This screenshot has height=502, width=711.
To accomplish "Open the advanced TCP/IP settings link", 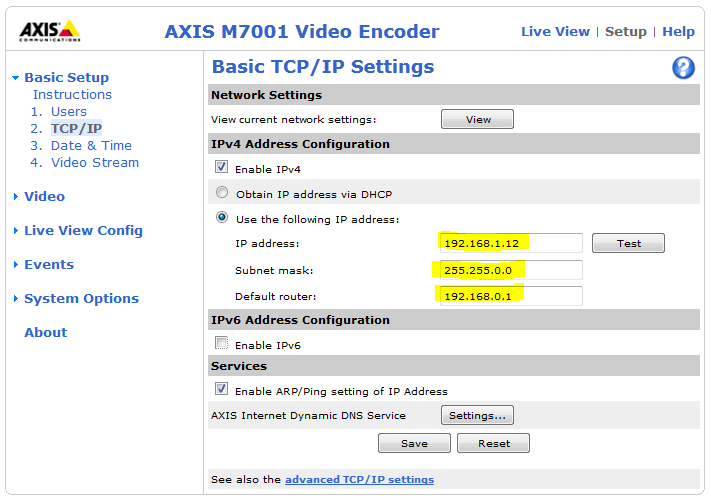I will [x=359, y=480].
